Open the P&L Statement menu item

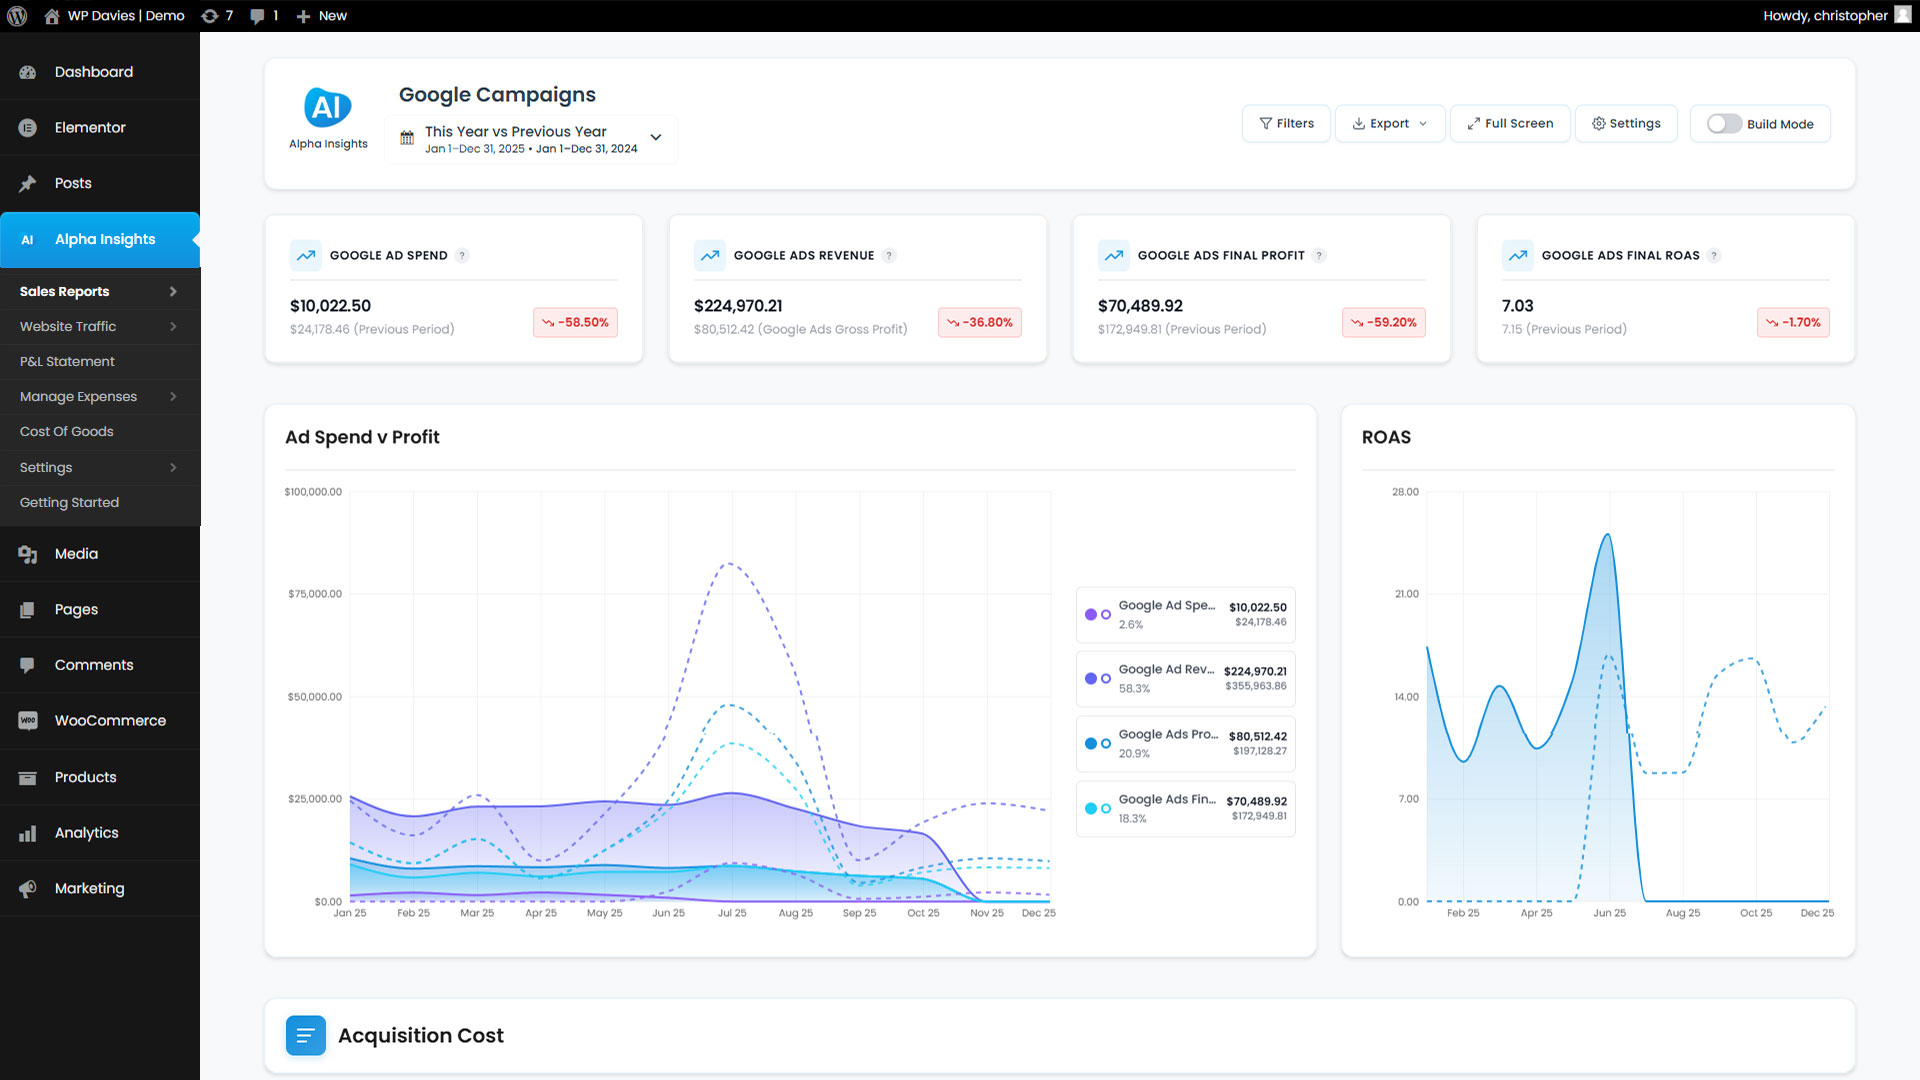click(x=67, y=362)
